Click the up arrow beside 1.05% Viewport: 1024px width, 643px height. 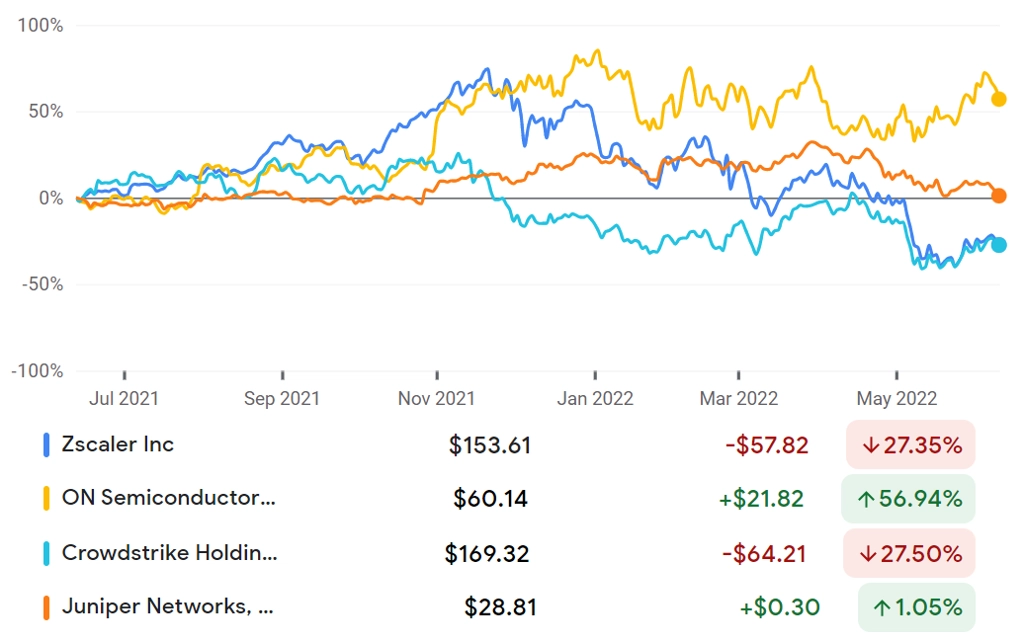click(x=882, y=608)
